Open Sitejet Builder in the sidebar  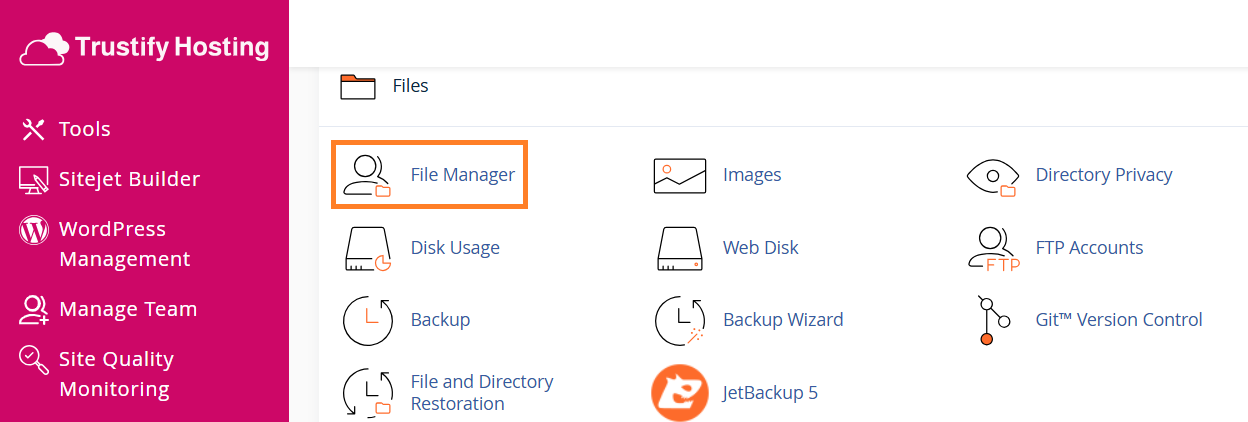[129, 179]
